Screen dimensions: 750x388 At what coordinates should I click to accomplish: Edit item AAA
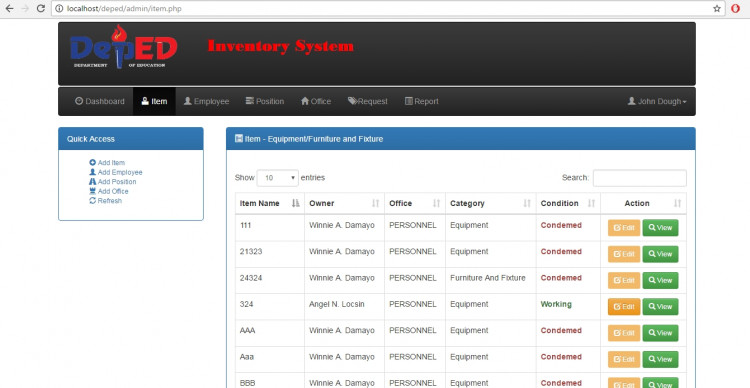click(x=624, y=333)
